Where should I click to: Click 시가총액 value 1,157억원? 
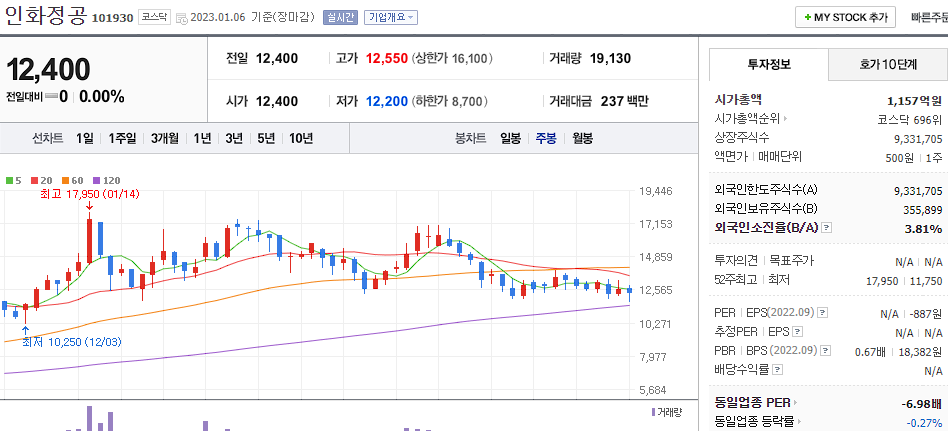(x=914, y=100)
